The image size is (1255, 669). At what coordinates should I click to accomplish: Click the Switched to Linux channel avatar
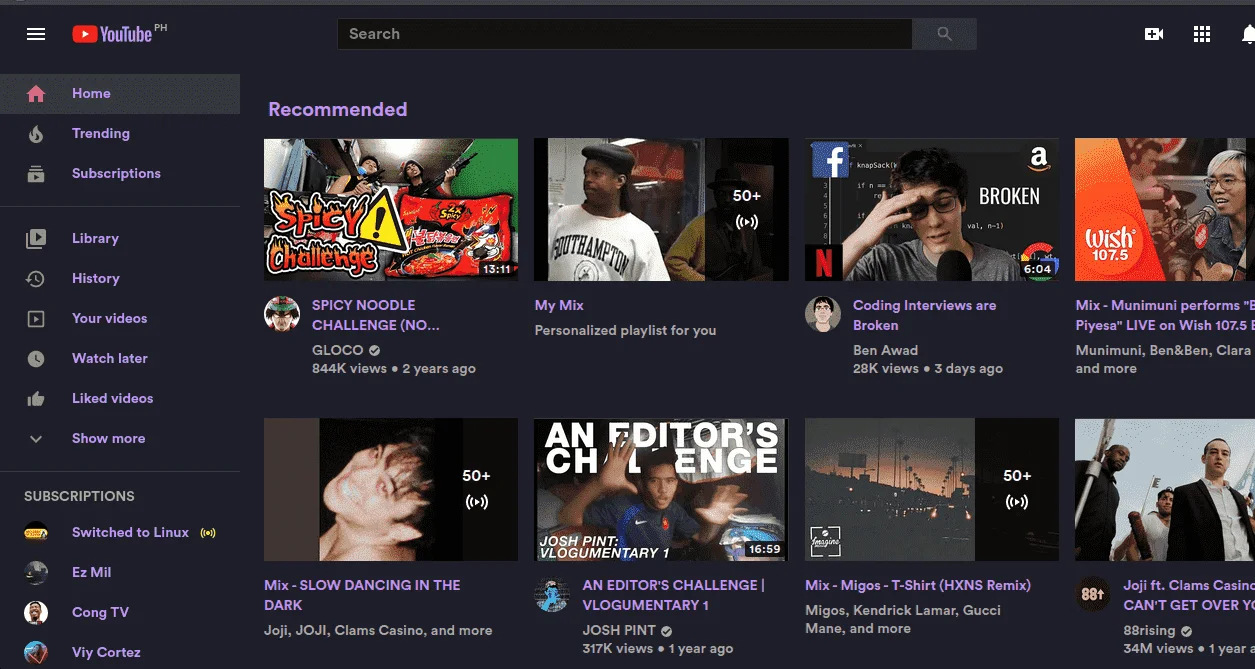click(36, 533)
